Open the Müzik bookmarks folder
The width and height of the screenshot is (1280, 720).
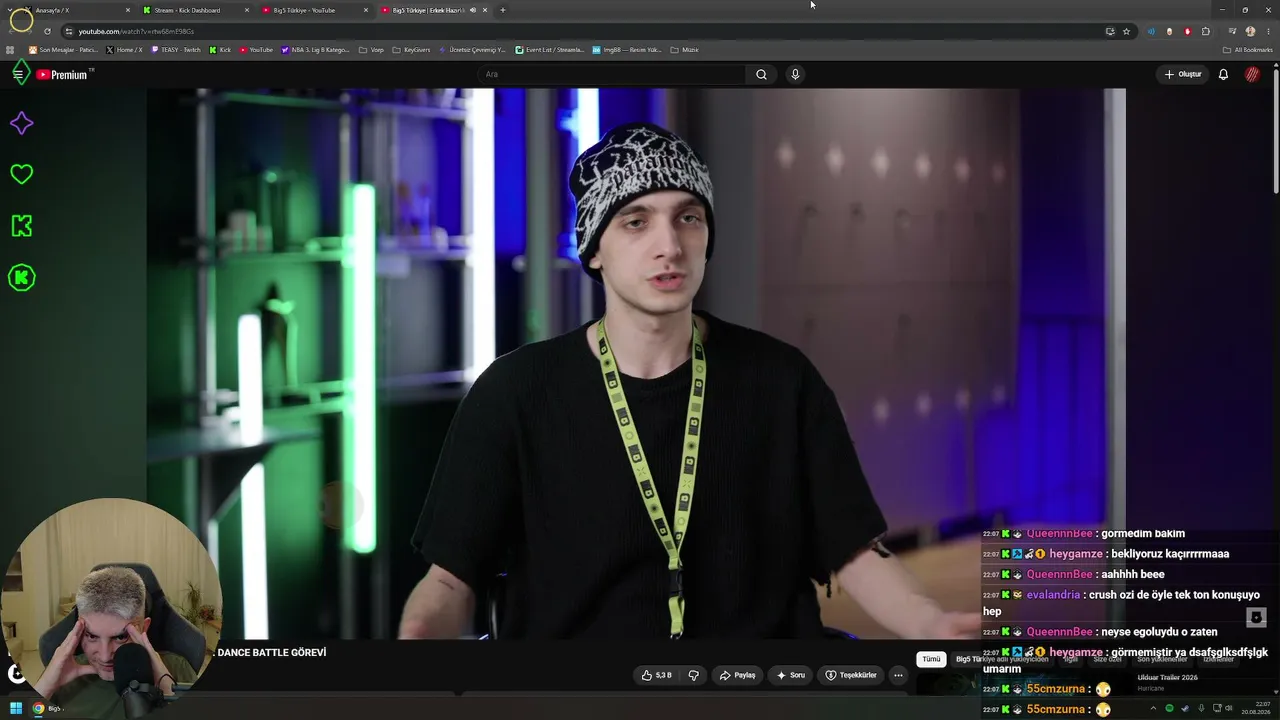[685, 50]
